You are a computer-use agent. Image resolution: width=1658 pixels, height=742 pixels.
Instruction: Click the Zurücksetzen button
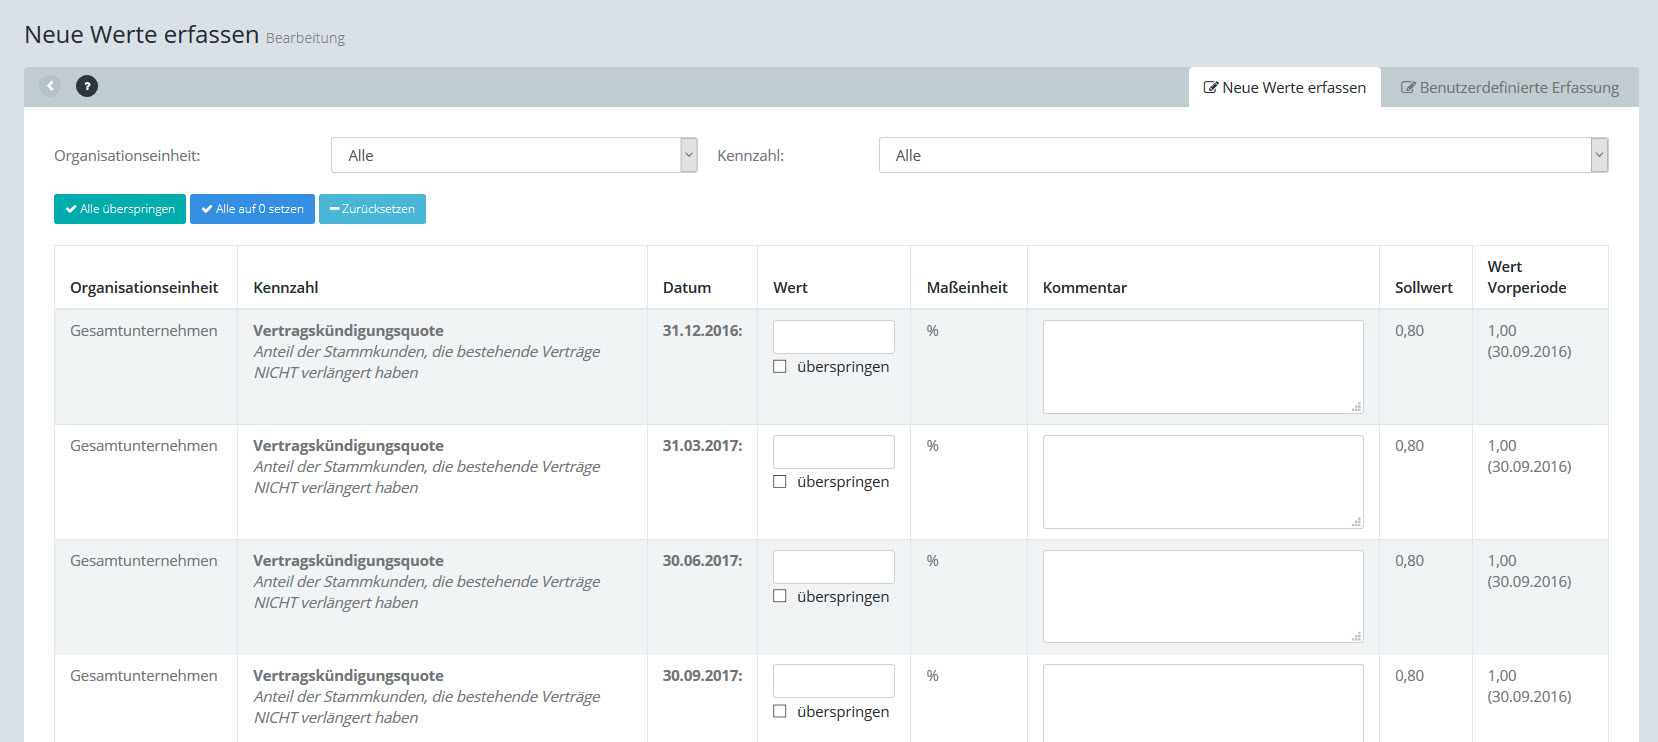point(372,209)
